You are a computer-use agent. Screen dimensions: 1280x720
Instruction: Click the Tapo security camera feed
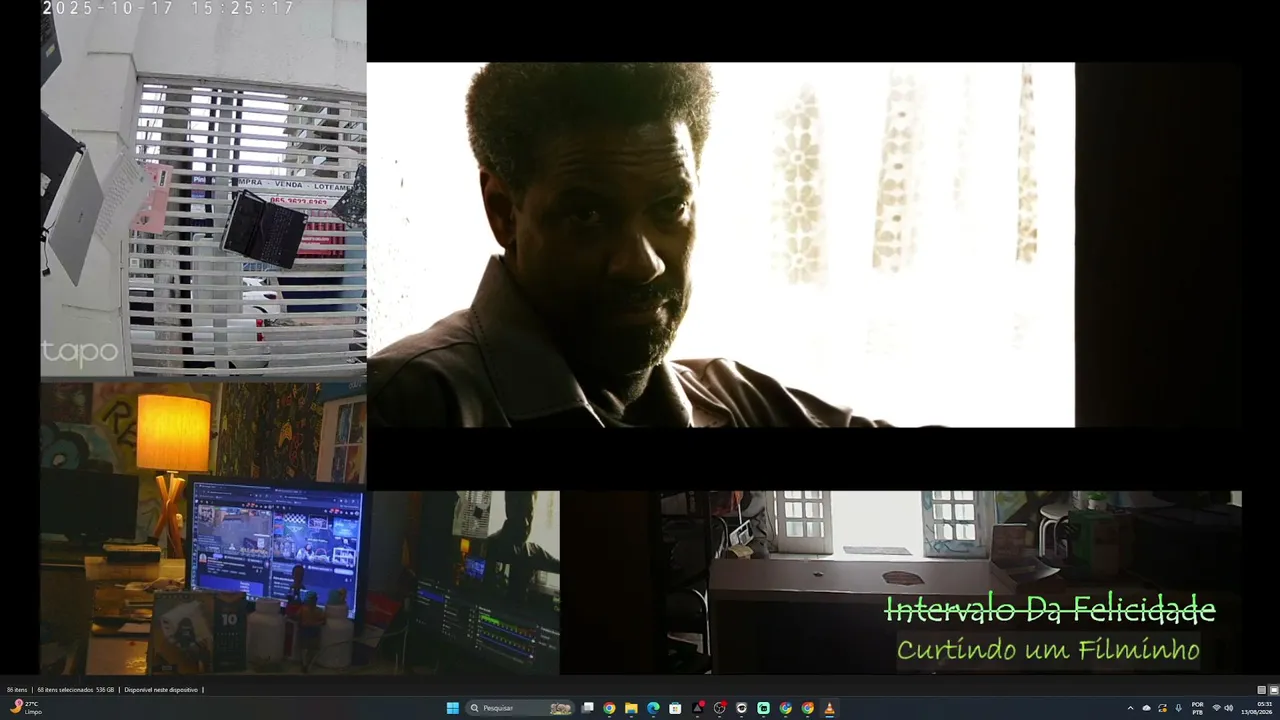point(204,189)
